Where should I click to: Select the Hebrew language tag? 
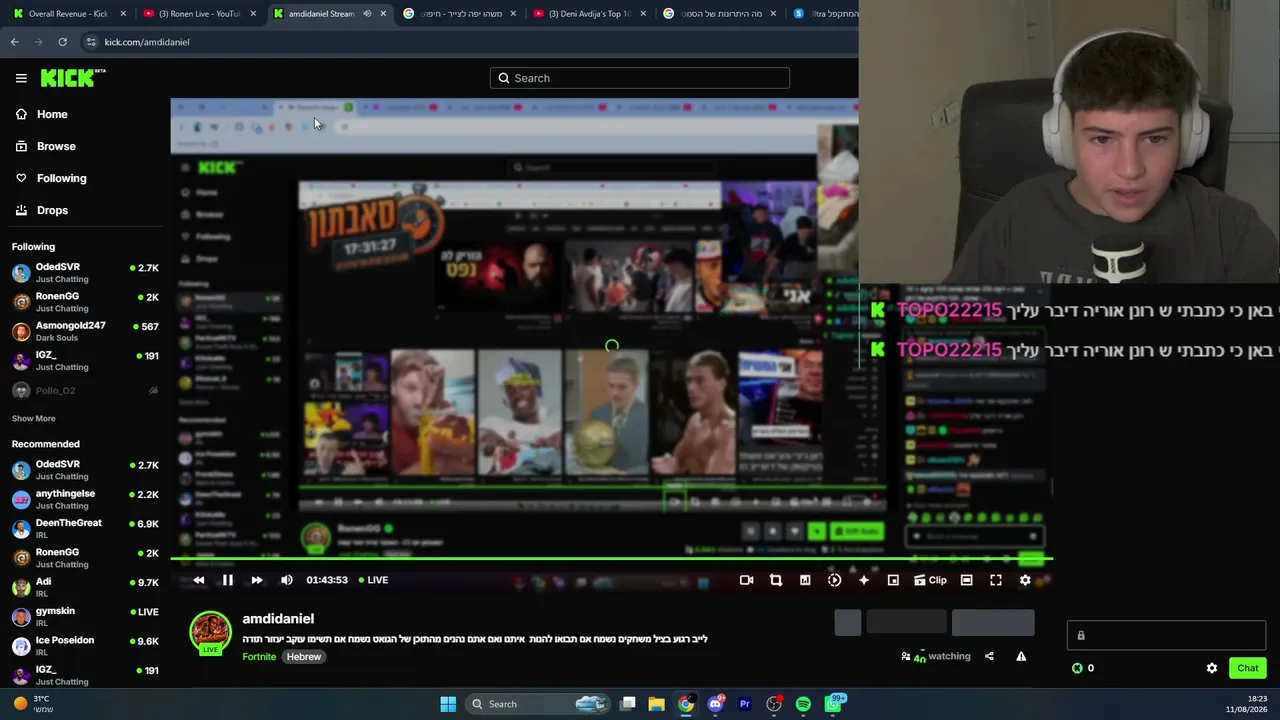click(304, 657)
